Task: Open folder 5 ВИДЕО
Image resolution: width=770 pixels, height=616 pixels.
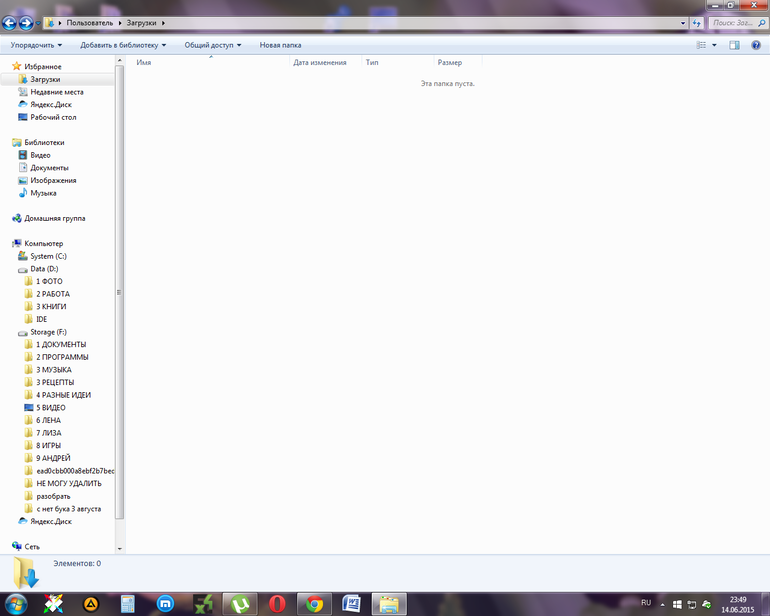Action: pyautogui.click(x=51, y=408)
